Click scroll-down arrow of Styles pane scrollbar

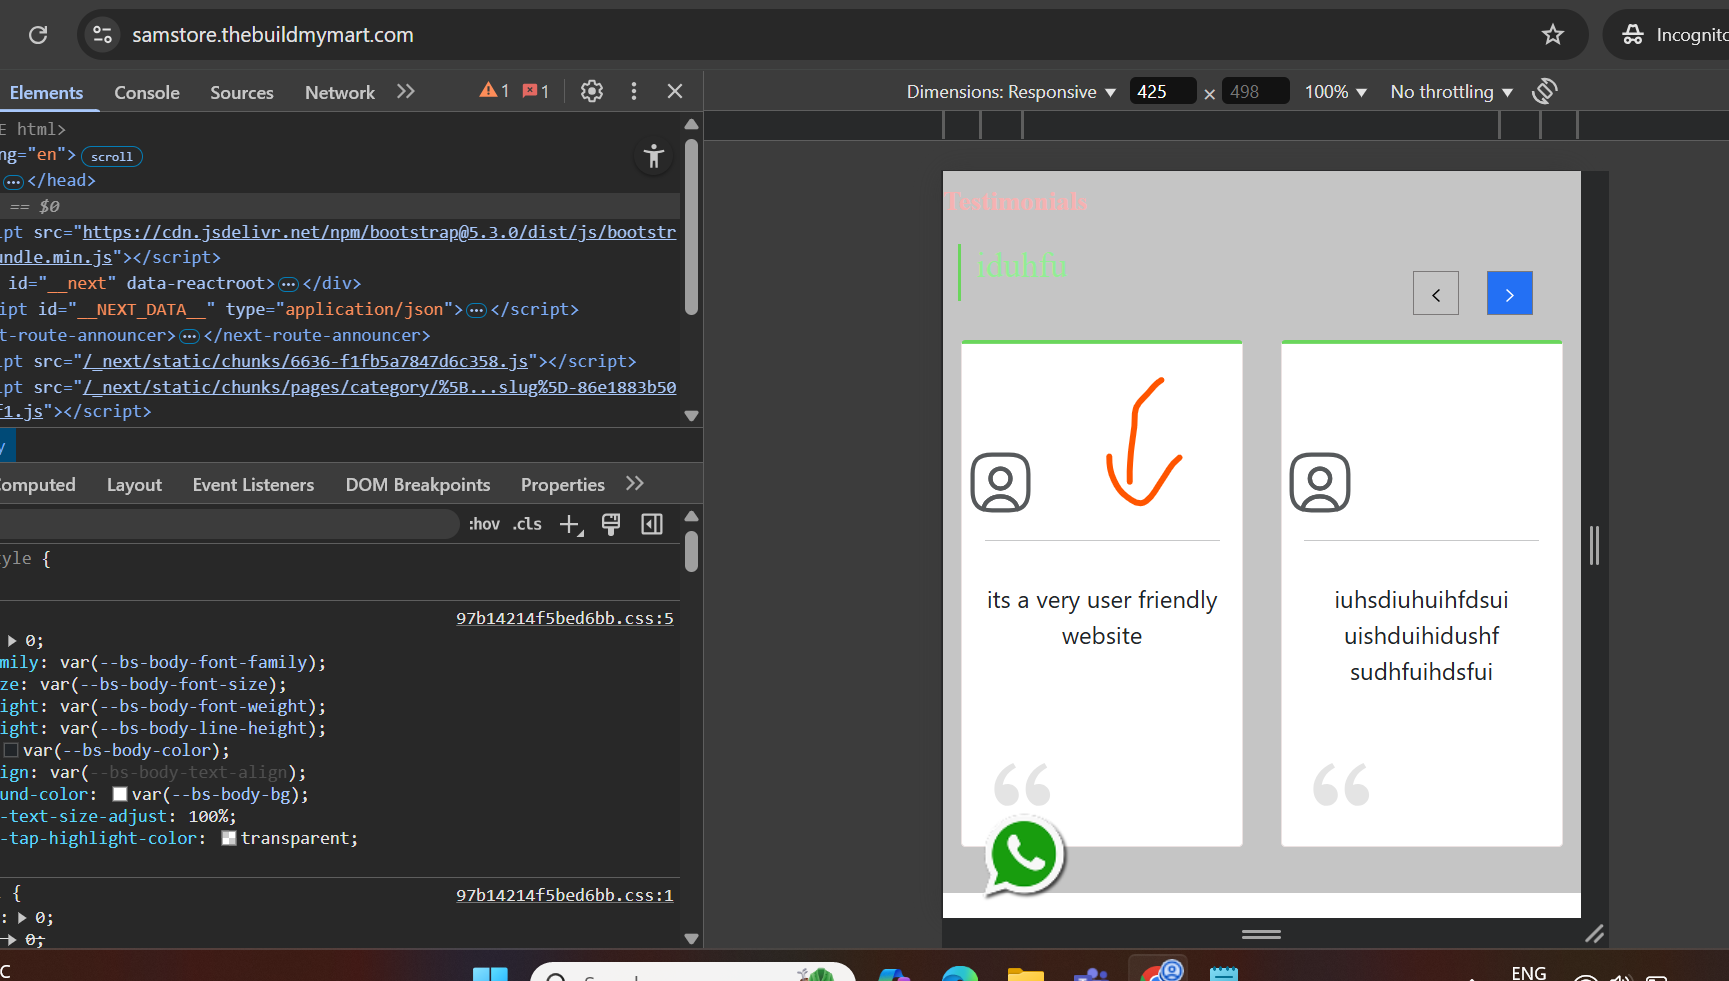click(x=691, y=939)
